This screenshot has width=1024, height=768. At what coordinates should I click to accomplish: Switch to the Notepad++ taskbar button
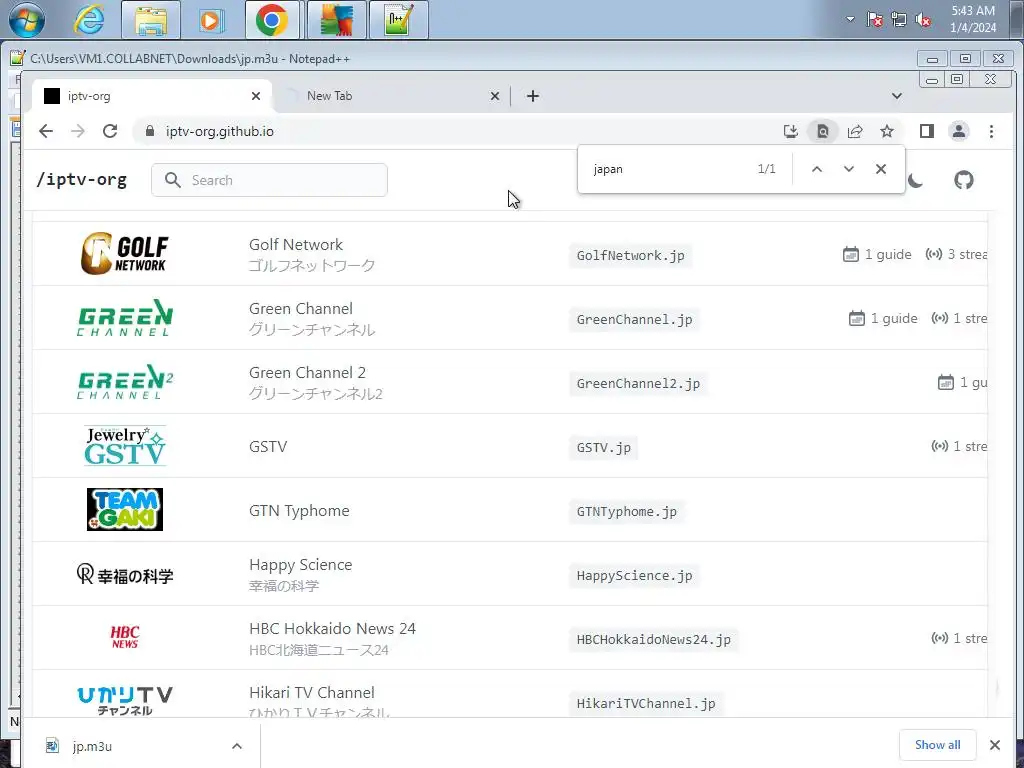tap(398, 20)
